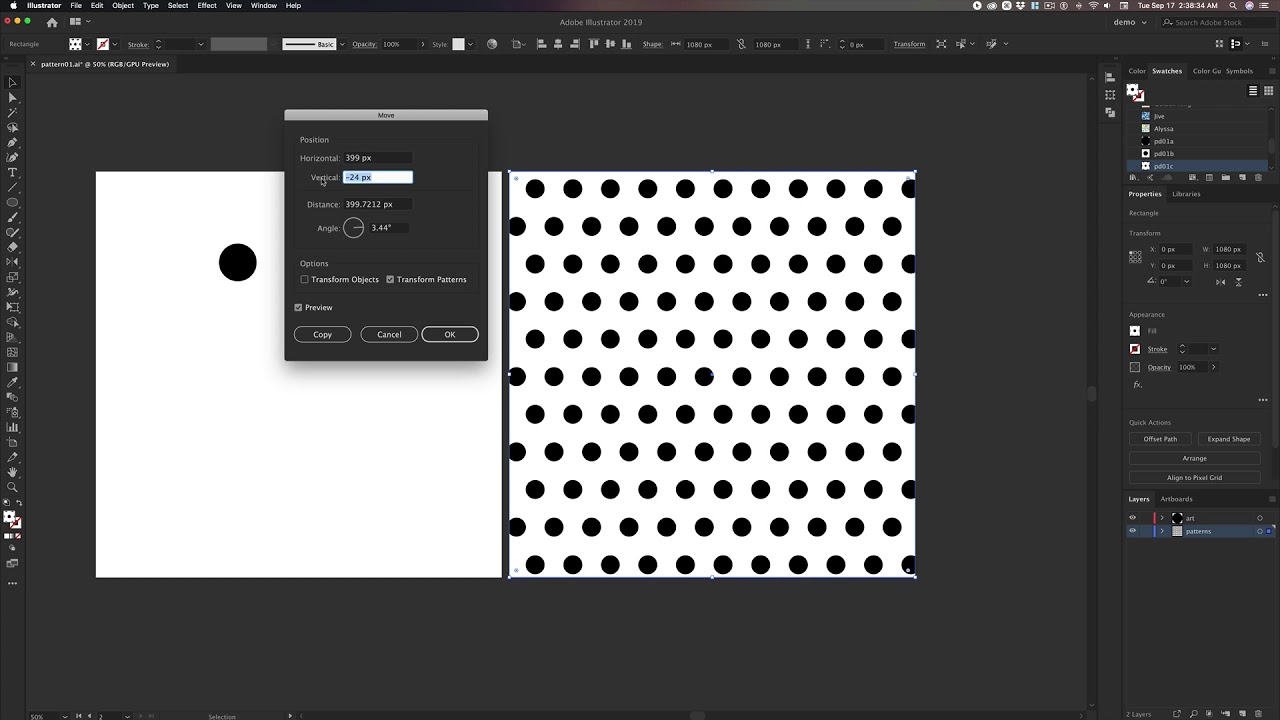
Task: Click the New Swatch icon in Swatches panel
Action: click(1242, 177)
